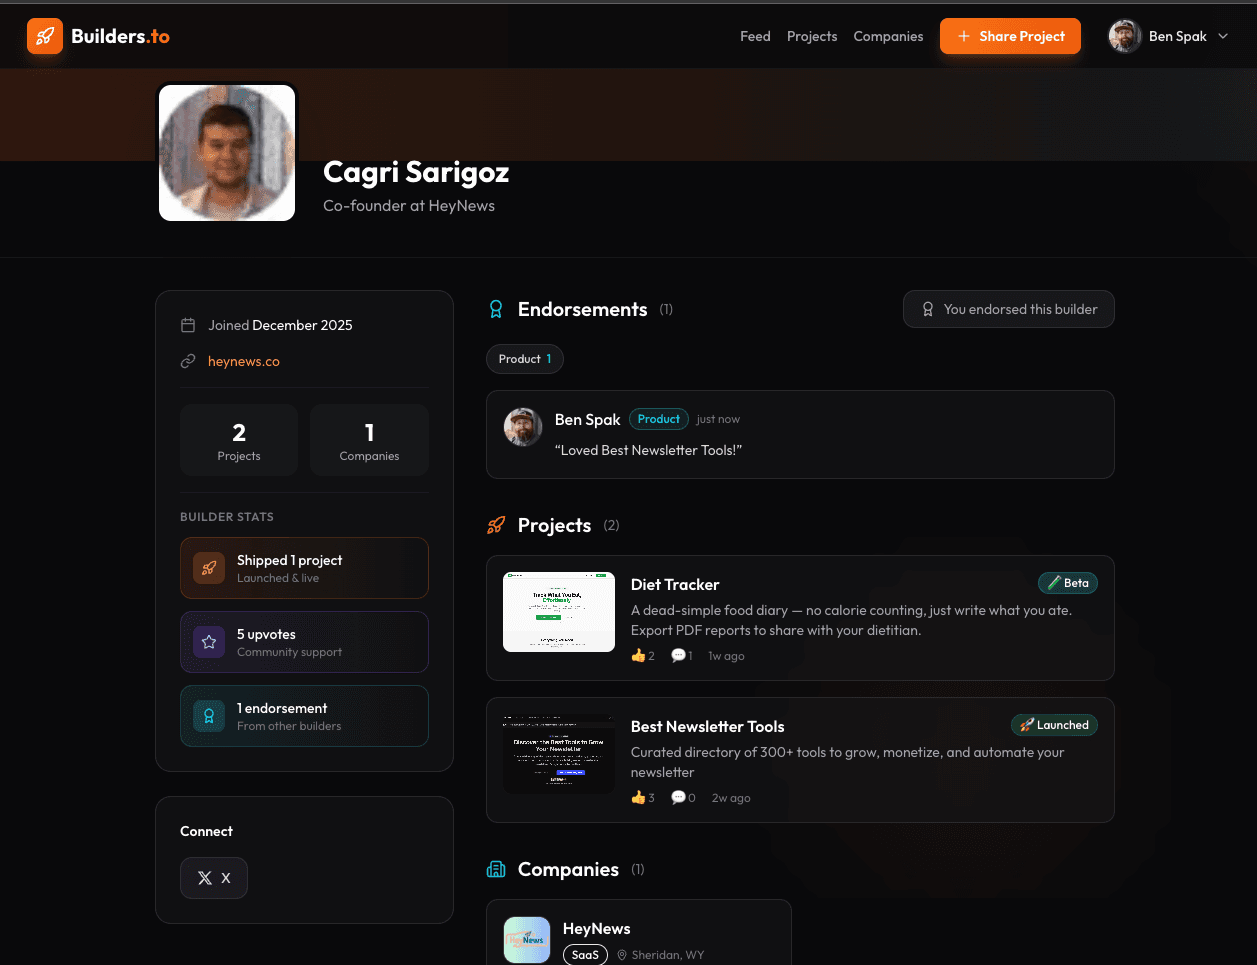Click the comment bubble icon on Diet Tracker
This screenshot has height=965, width=1257.
coord(678,656)
